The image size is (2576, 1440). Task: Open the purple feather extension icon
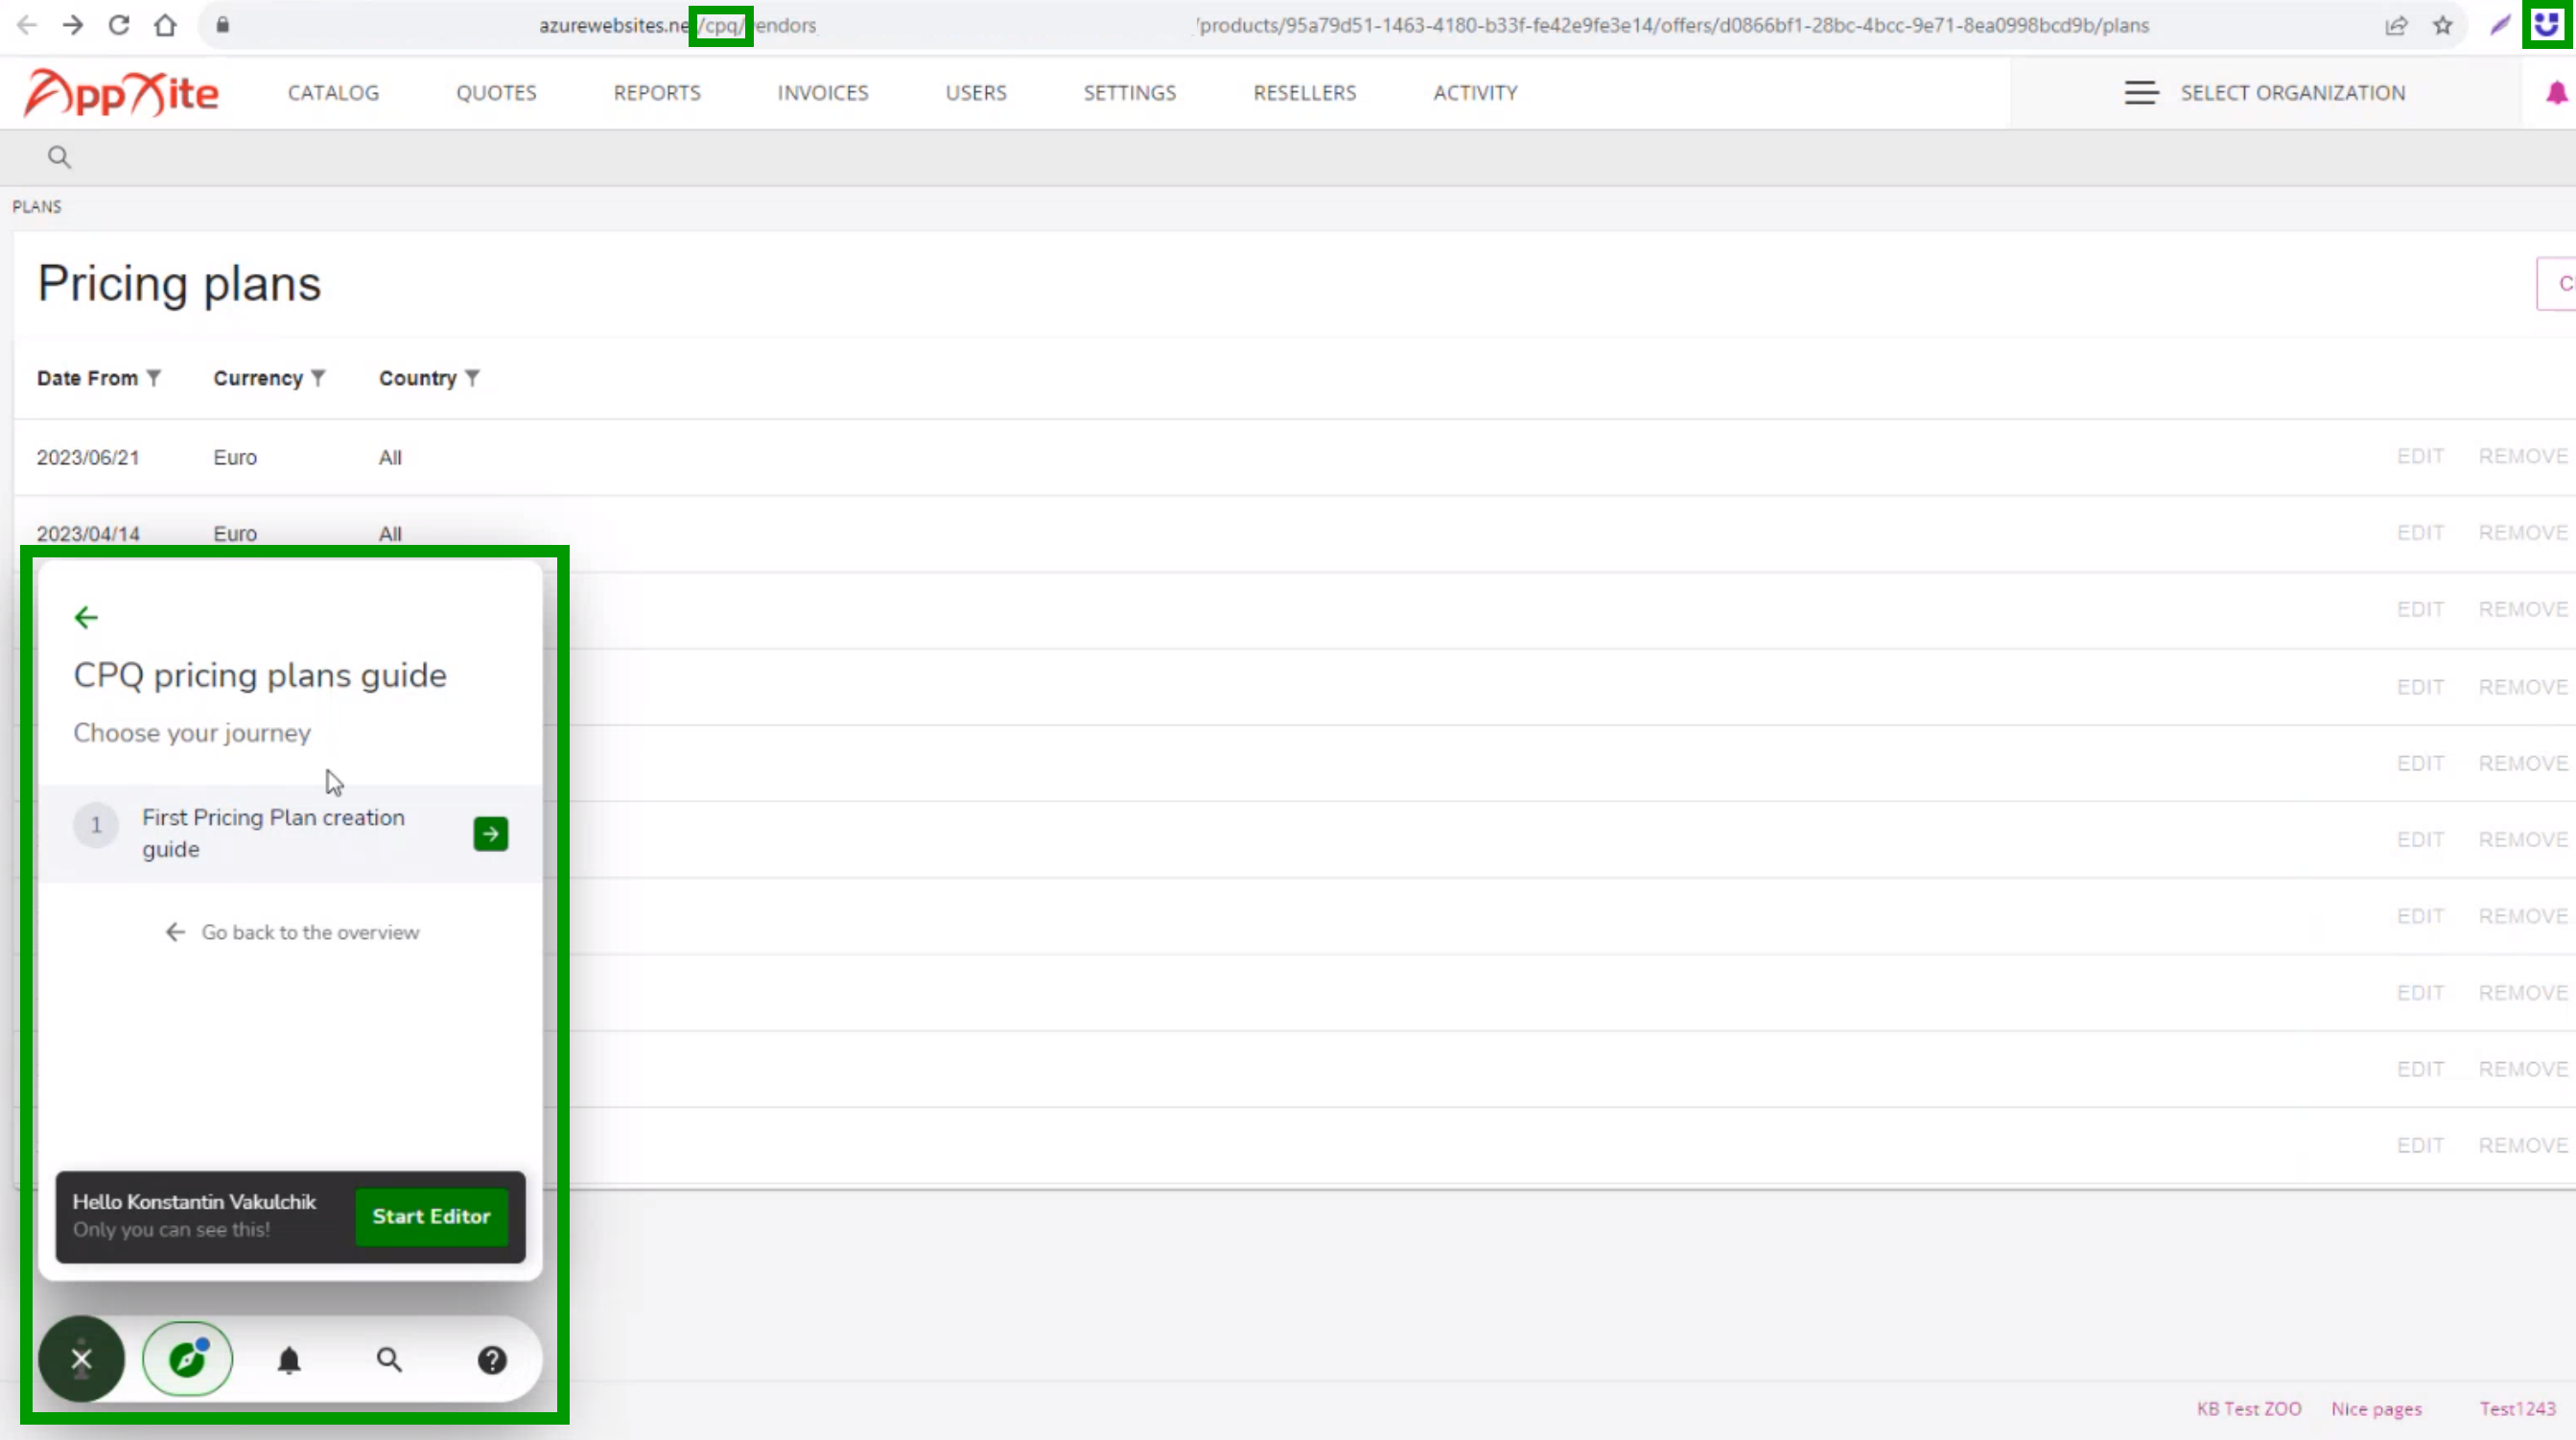2500,26
